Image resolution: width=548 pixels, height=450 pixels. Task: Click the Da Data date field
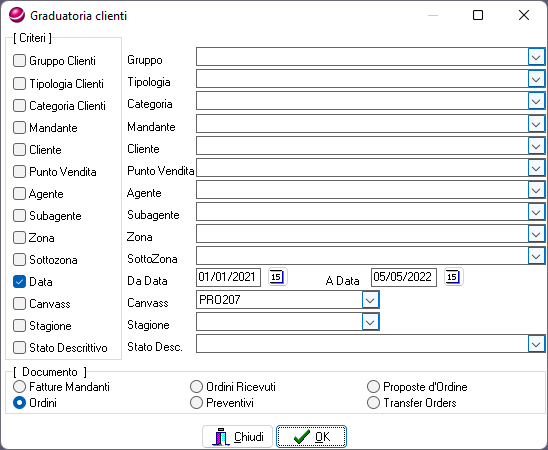[229, 277]
